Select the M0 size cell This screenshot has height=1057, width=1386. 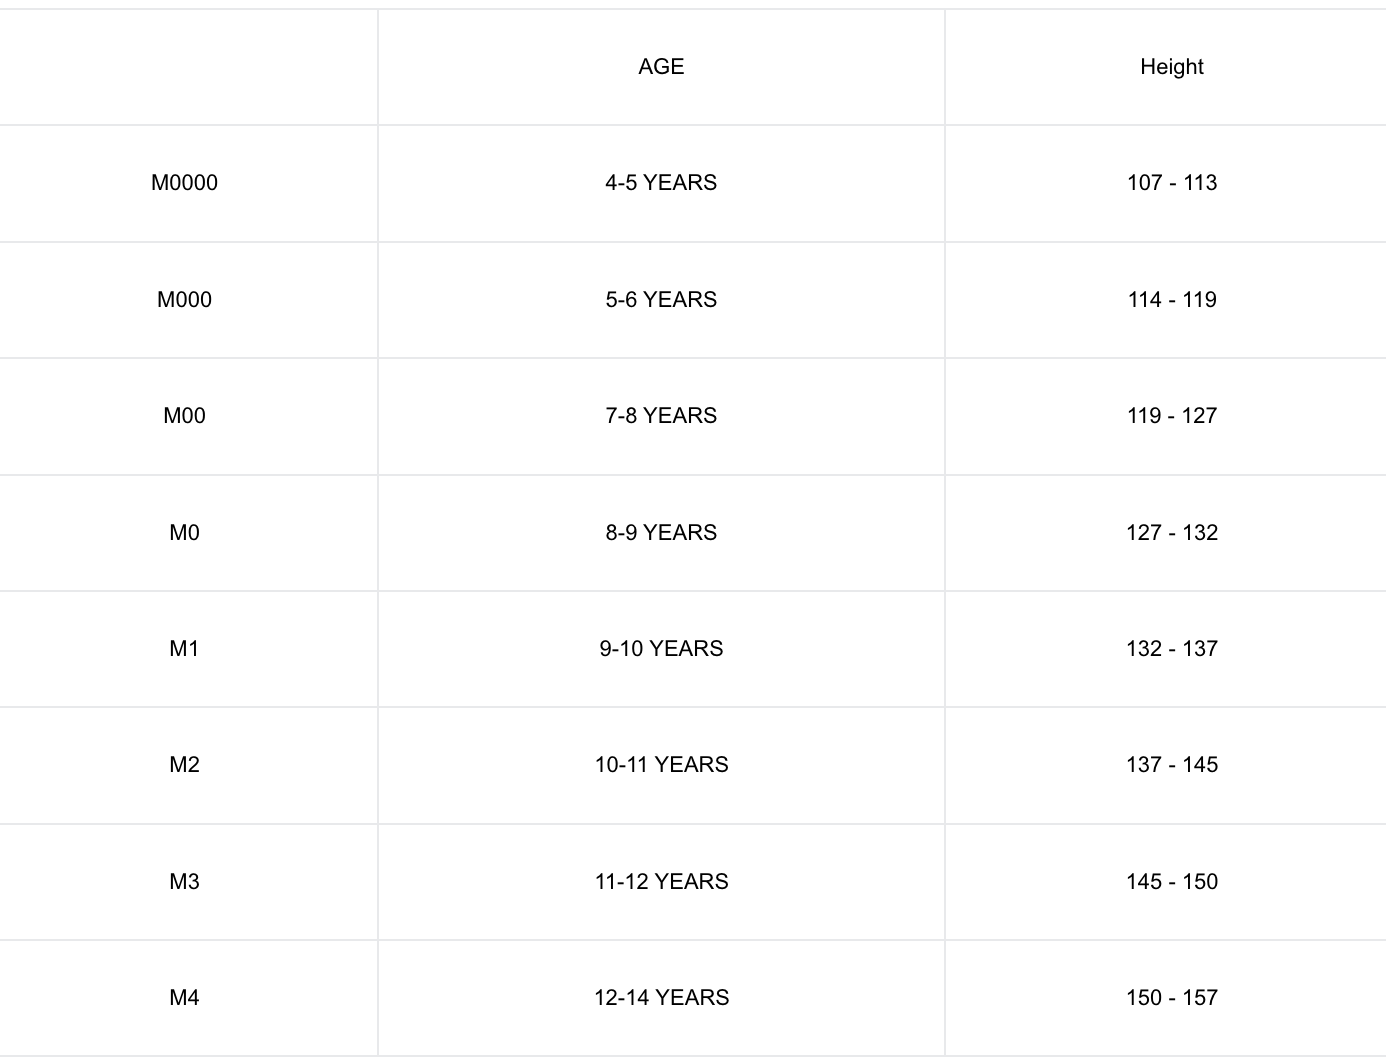tap(184, 533)
